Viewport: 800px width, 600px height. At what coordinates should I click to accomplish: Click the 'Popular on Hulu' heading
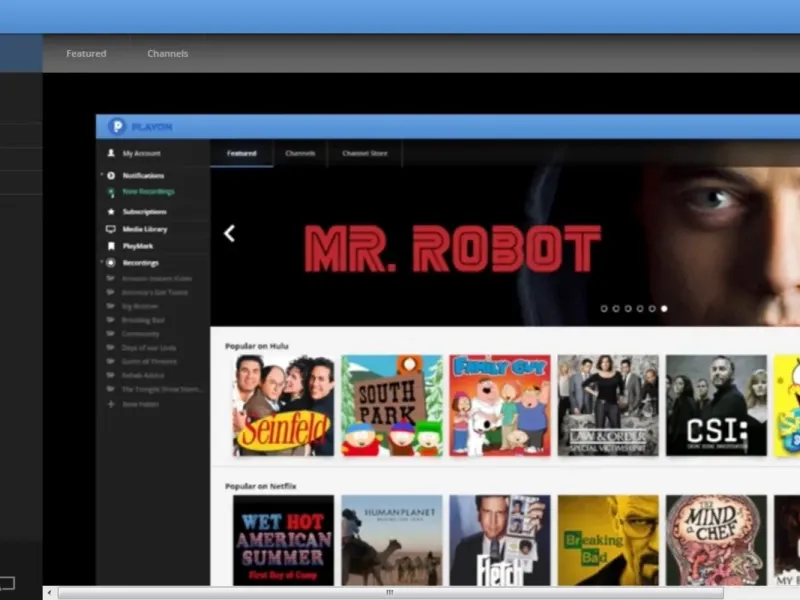(257, 346)
